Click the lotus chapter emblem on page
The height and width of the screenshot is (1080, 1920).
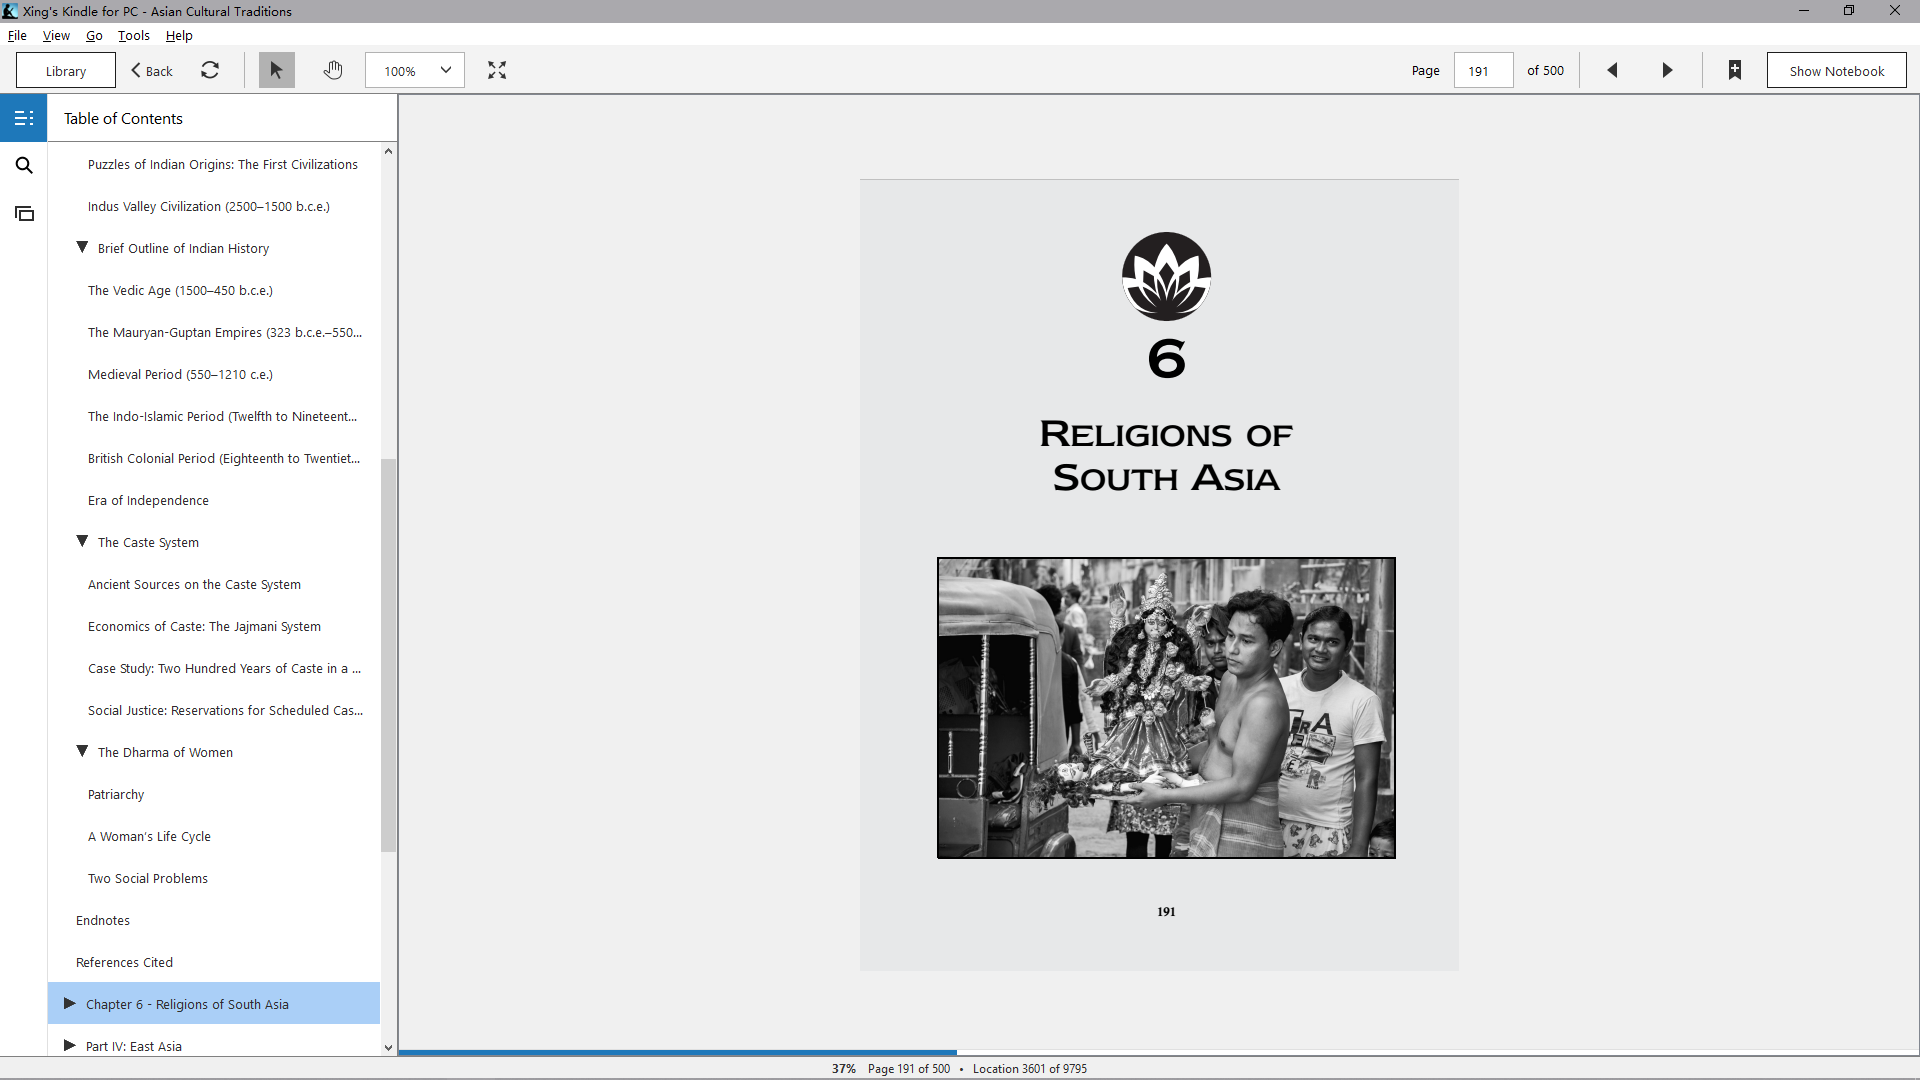click(x=1166, y=277)
